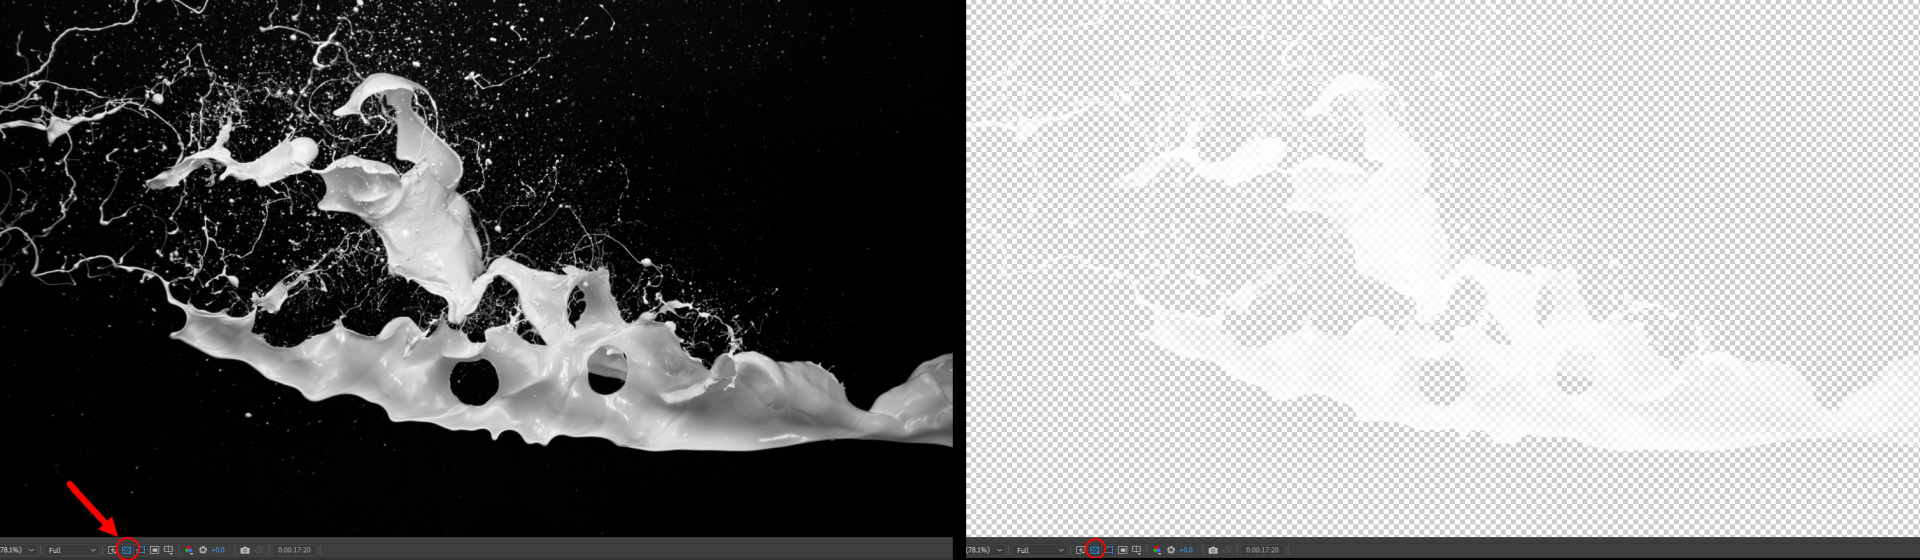This screenshot has width=1920, height=560.
Task: Open Fast Previews options in right viewer
Action: point(1080,550)
